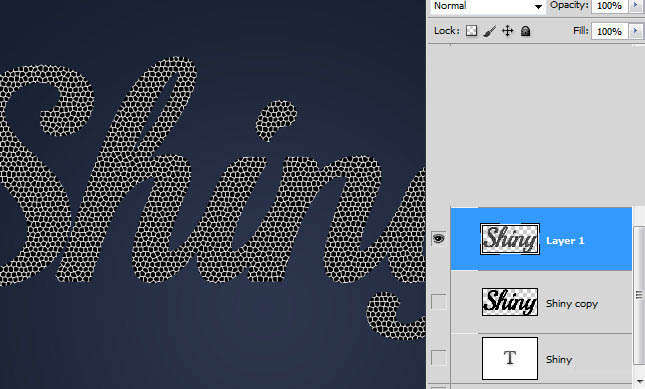Open the Fill slider arrow
The height and width of the screenshot is (389, 645).
click(636, 31)
